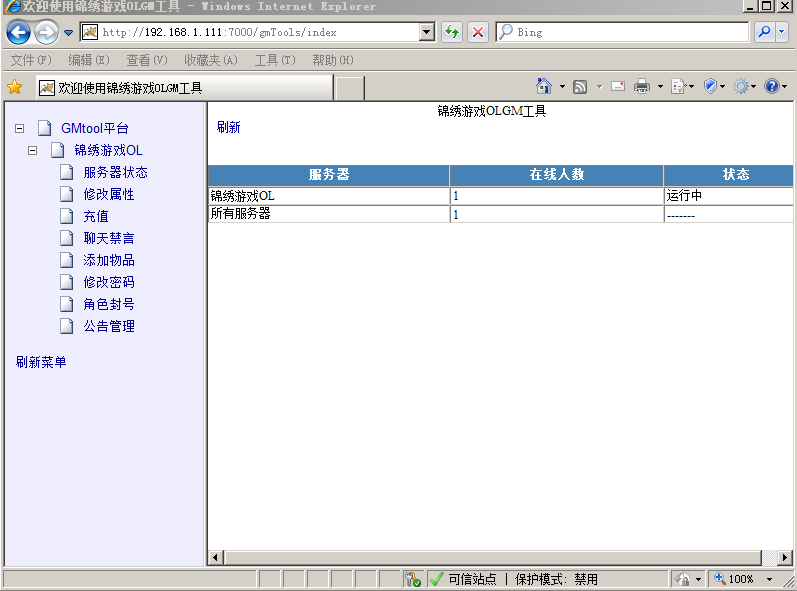Click the horizontal scrollbar left arrow

coord(215,557)
